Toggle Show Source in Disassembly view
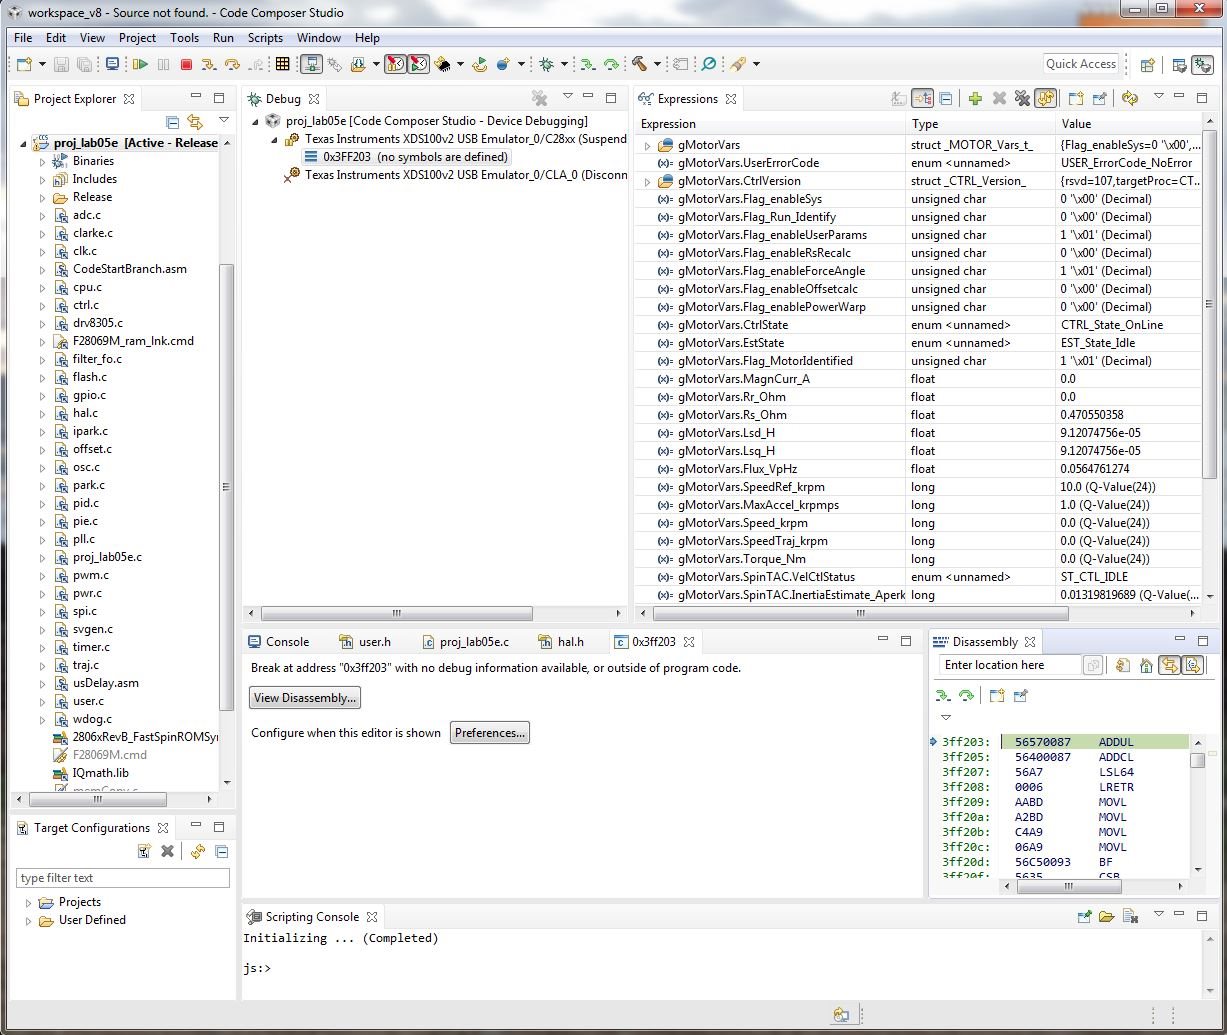 (1193, 665)
